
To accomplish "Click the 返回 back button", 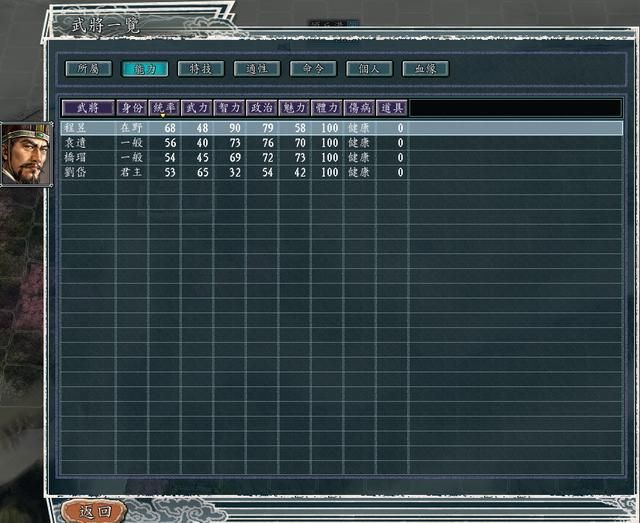I will pyautogui.click(x=94, y=512).
